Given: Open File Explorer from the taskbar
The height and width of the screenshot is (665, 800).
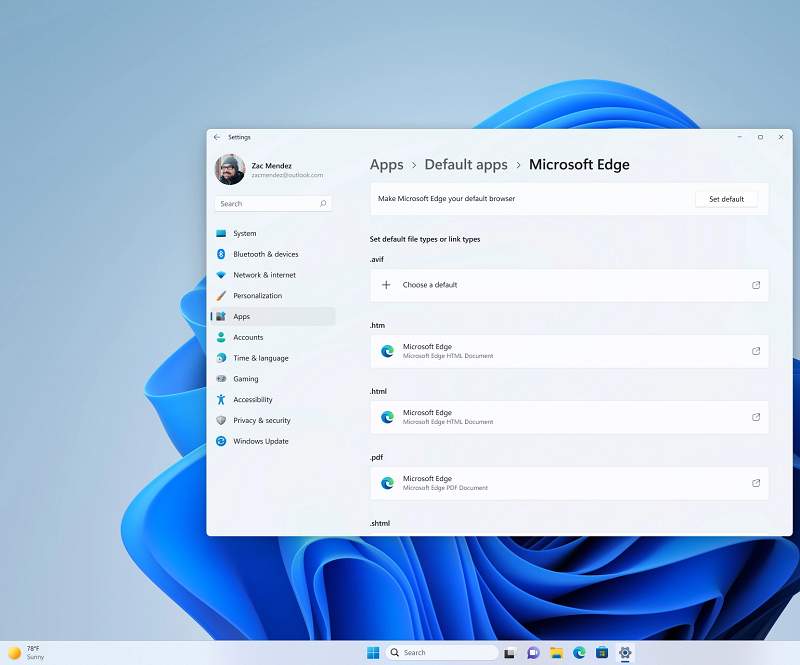Looking at the screenshot, I should pyautogui.click(x=556, y=653).
